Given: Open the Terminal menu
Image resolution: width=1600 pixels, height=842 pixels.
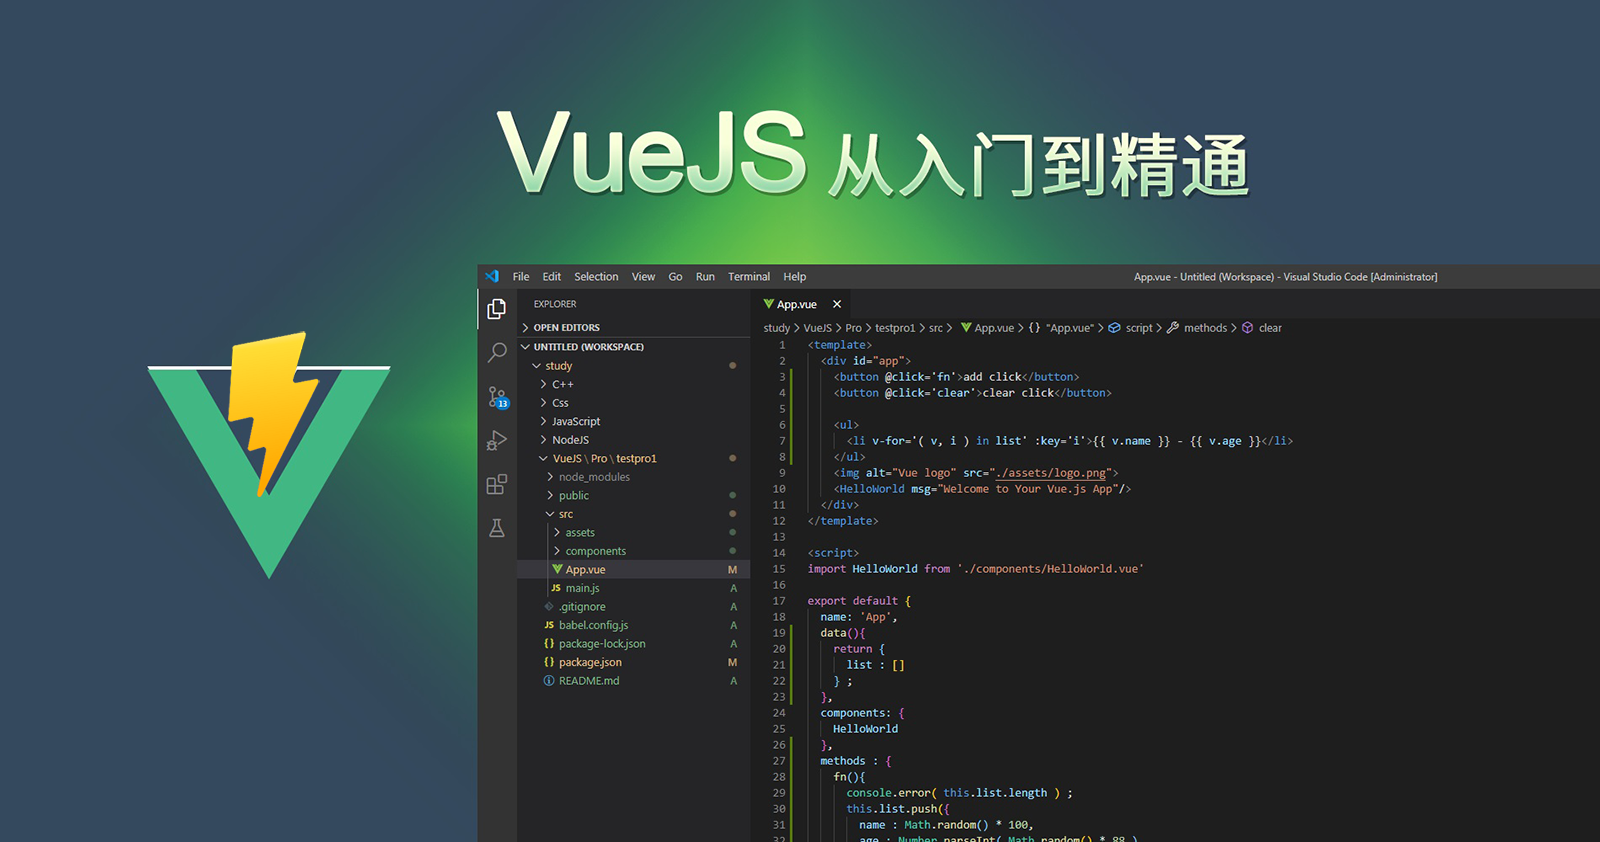Looking at the screenshot, I should 749,277.
